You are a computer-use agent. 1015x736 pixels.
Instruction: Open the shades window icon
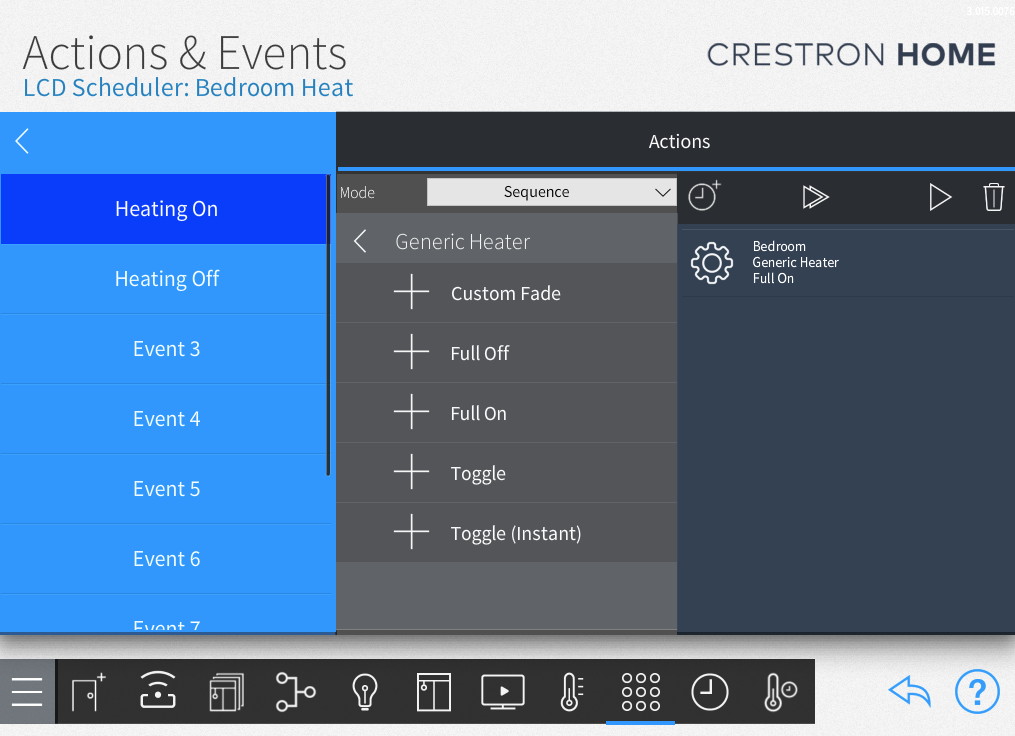[434, 691]
